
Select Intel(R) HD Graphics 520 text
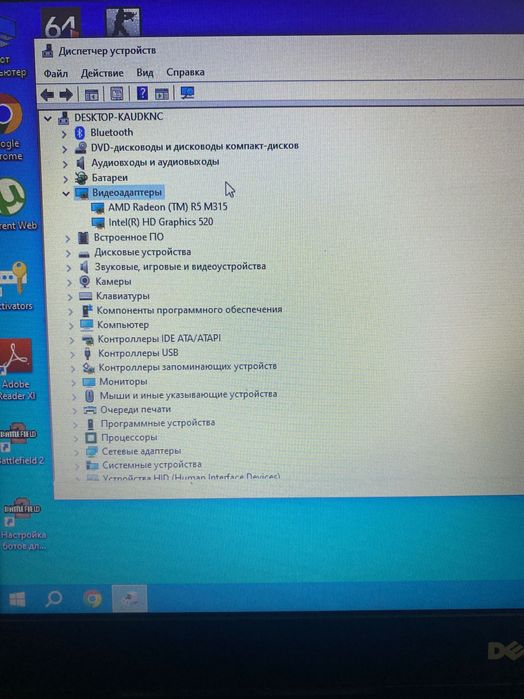pos(161,222)
